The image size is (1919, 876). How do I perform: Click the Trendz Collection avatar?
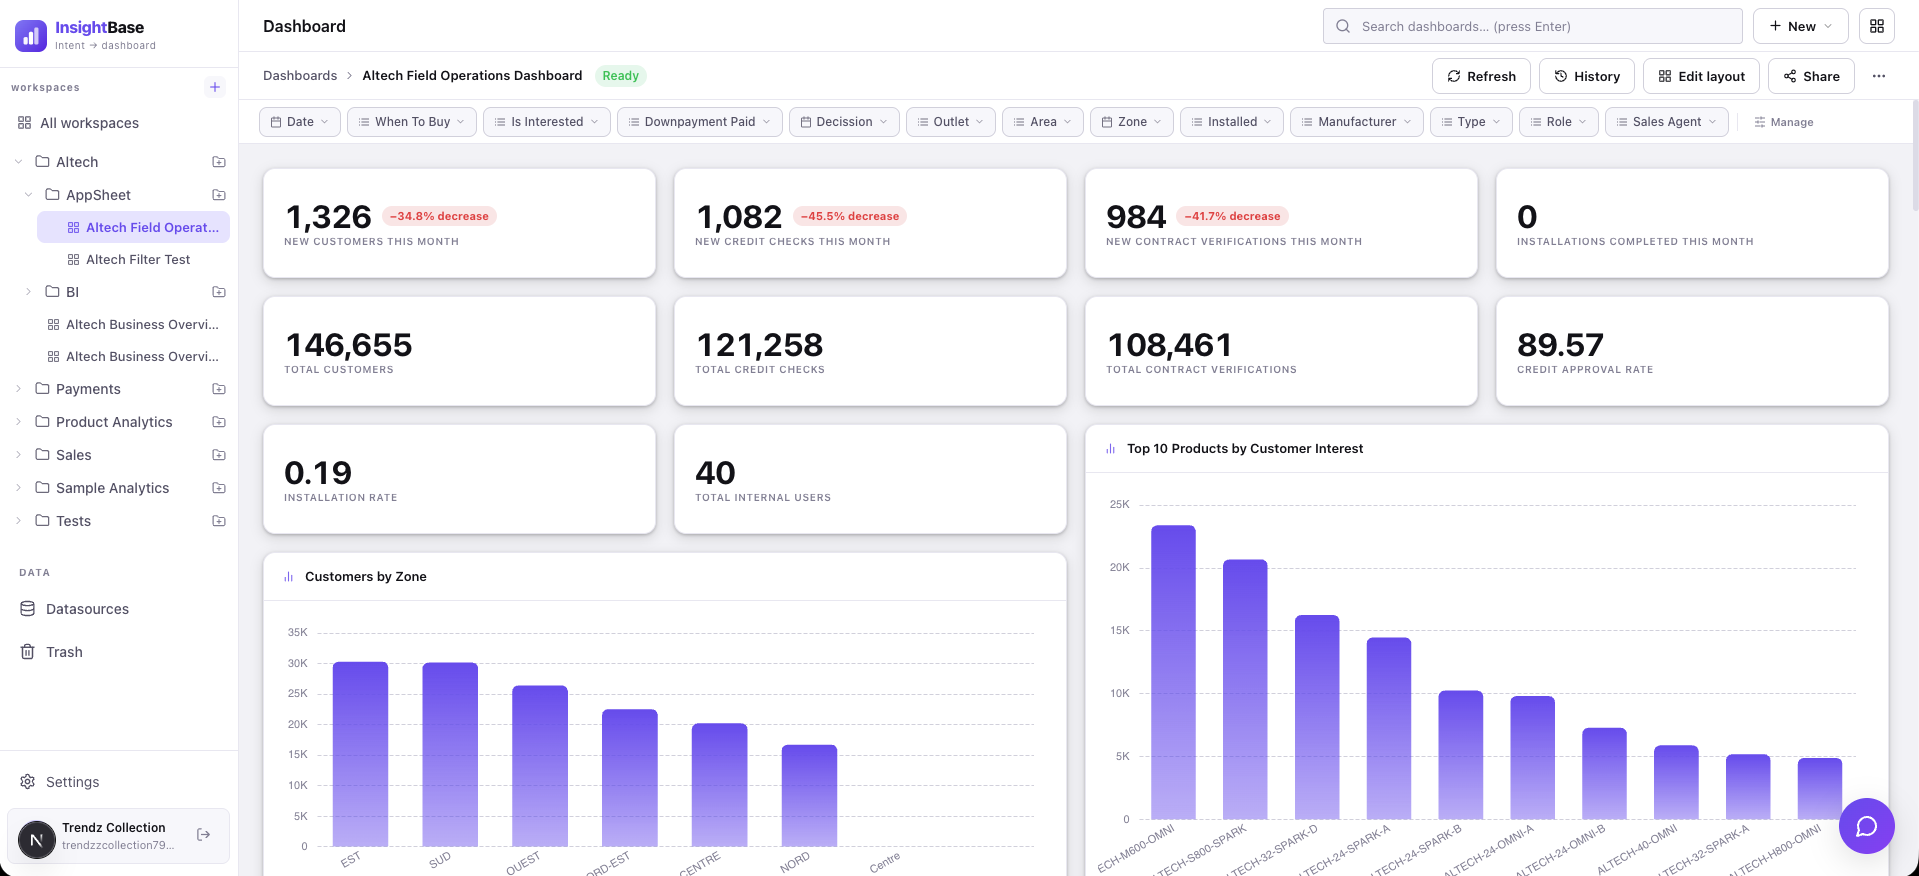pos(37,840)
